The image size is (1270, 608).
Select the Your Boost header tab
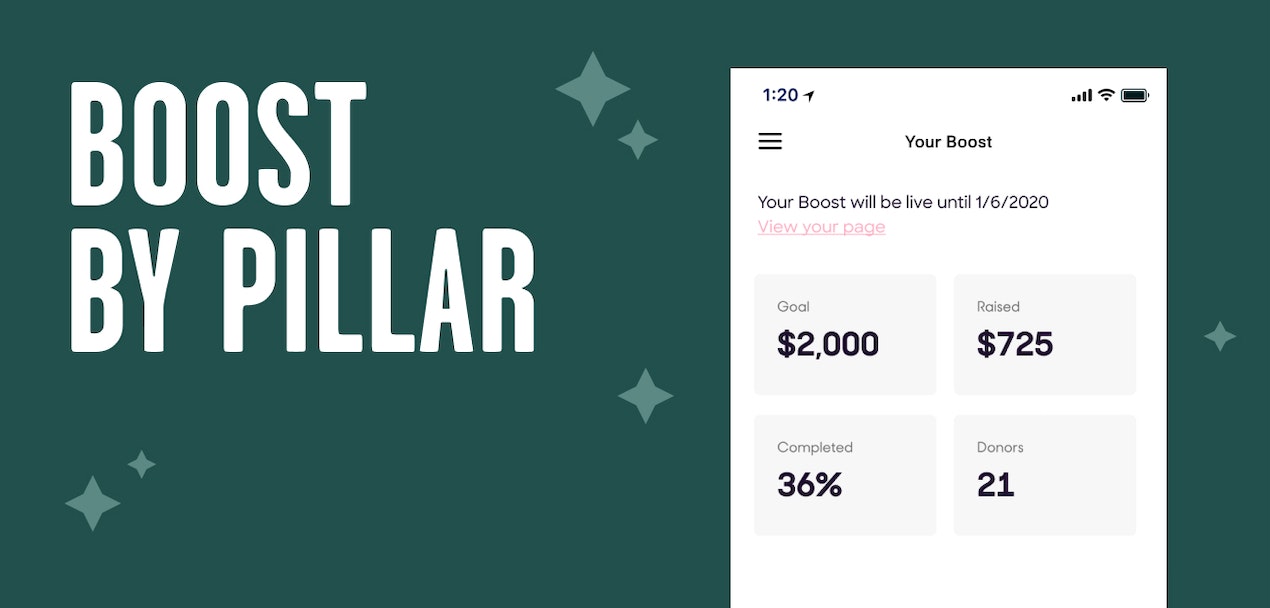point(948,141)
